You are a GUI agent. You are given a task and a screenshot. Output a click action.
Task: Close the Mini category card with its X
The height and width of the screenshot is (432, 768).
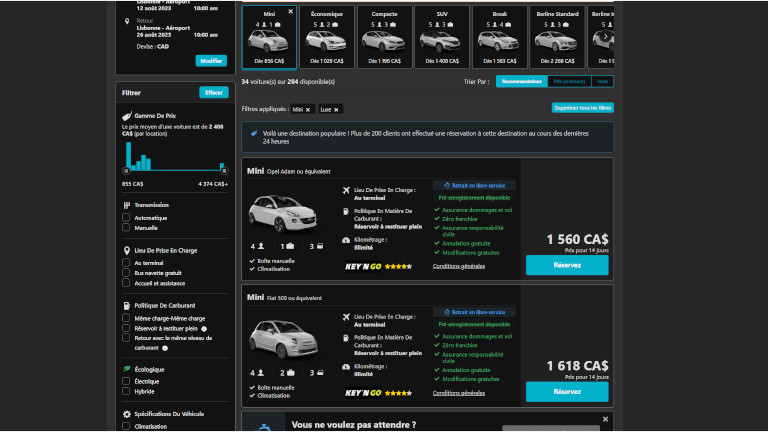click(x=290, y=11)
